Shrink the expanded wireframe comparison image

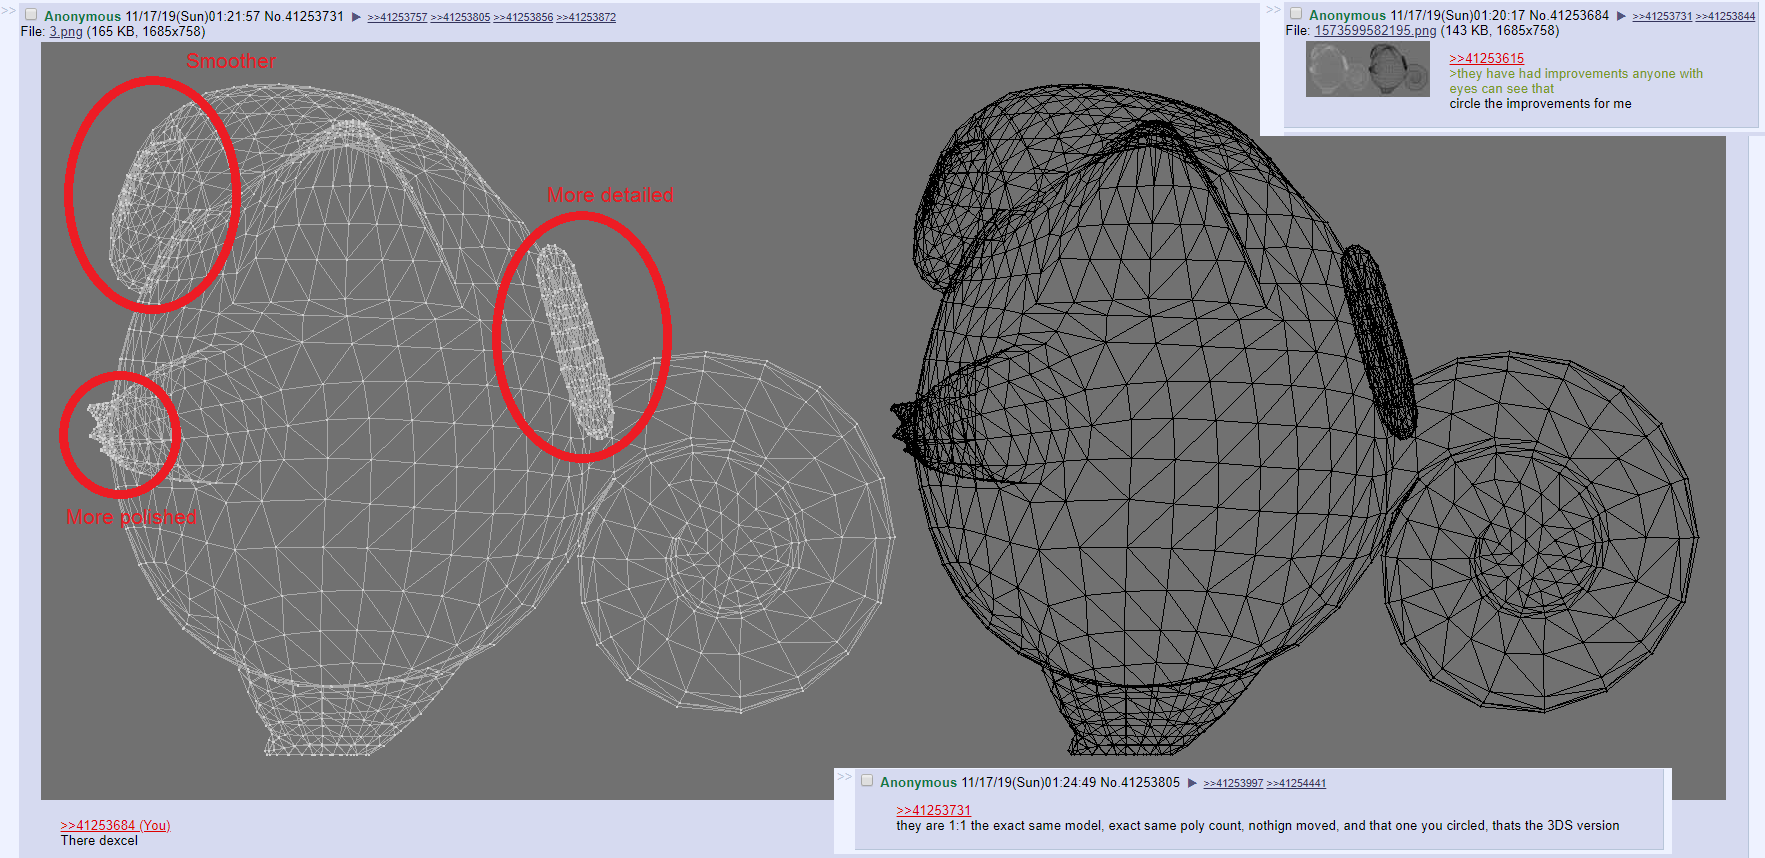pos(883,420)
